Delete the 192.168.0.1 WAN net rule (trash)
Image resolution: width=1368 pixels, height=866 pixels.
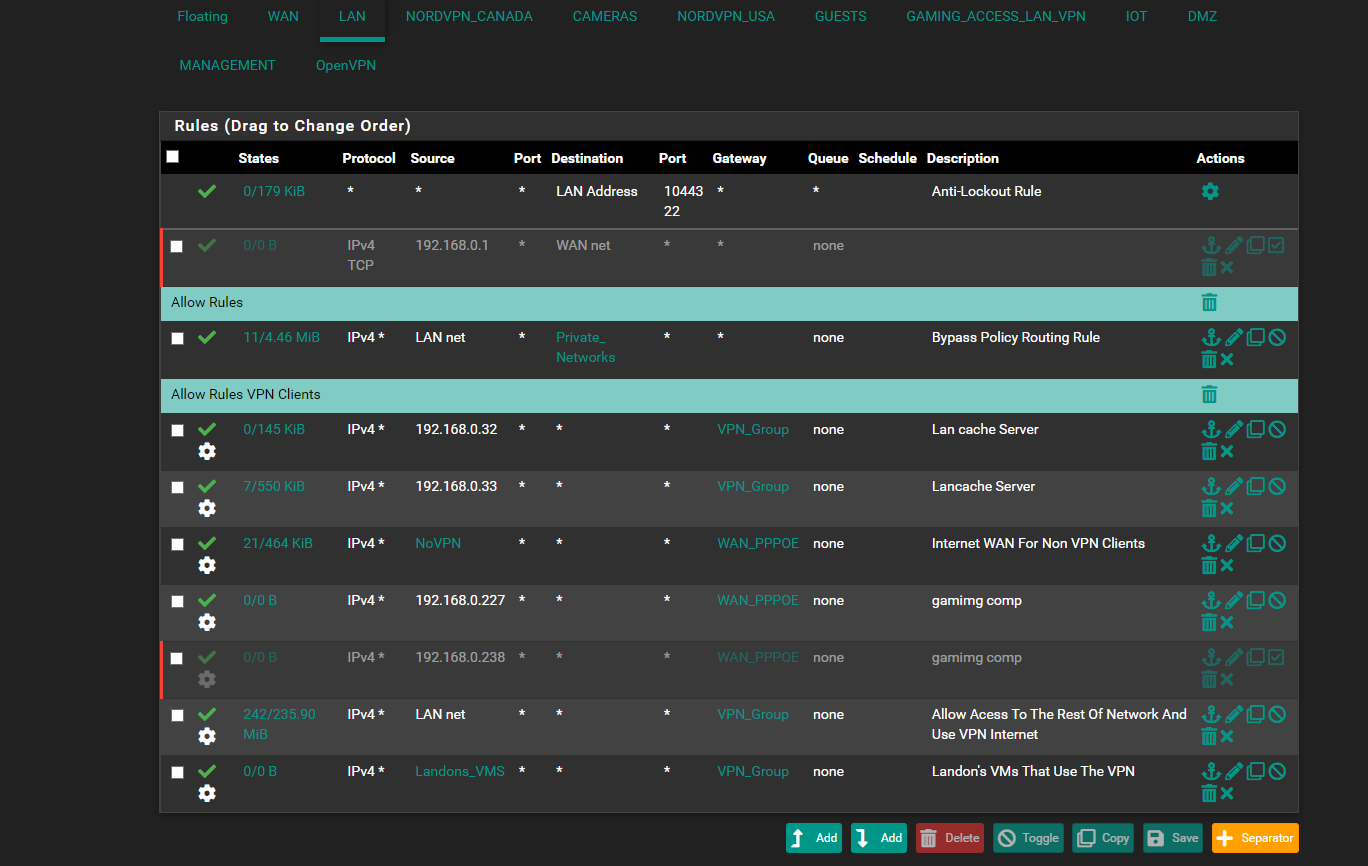pyautogui.click(x=1209, y=267)
